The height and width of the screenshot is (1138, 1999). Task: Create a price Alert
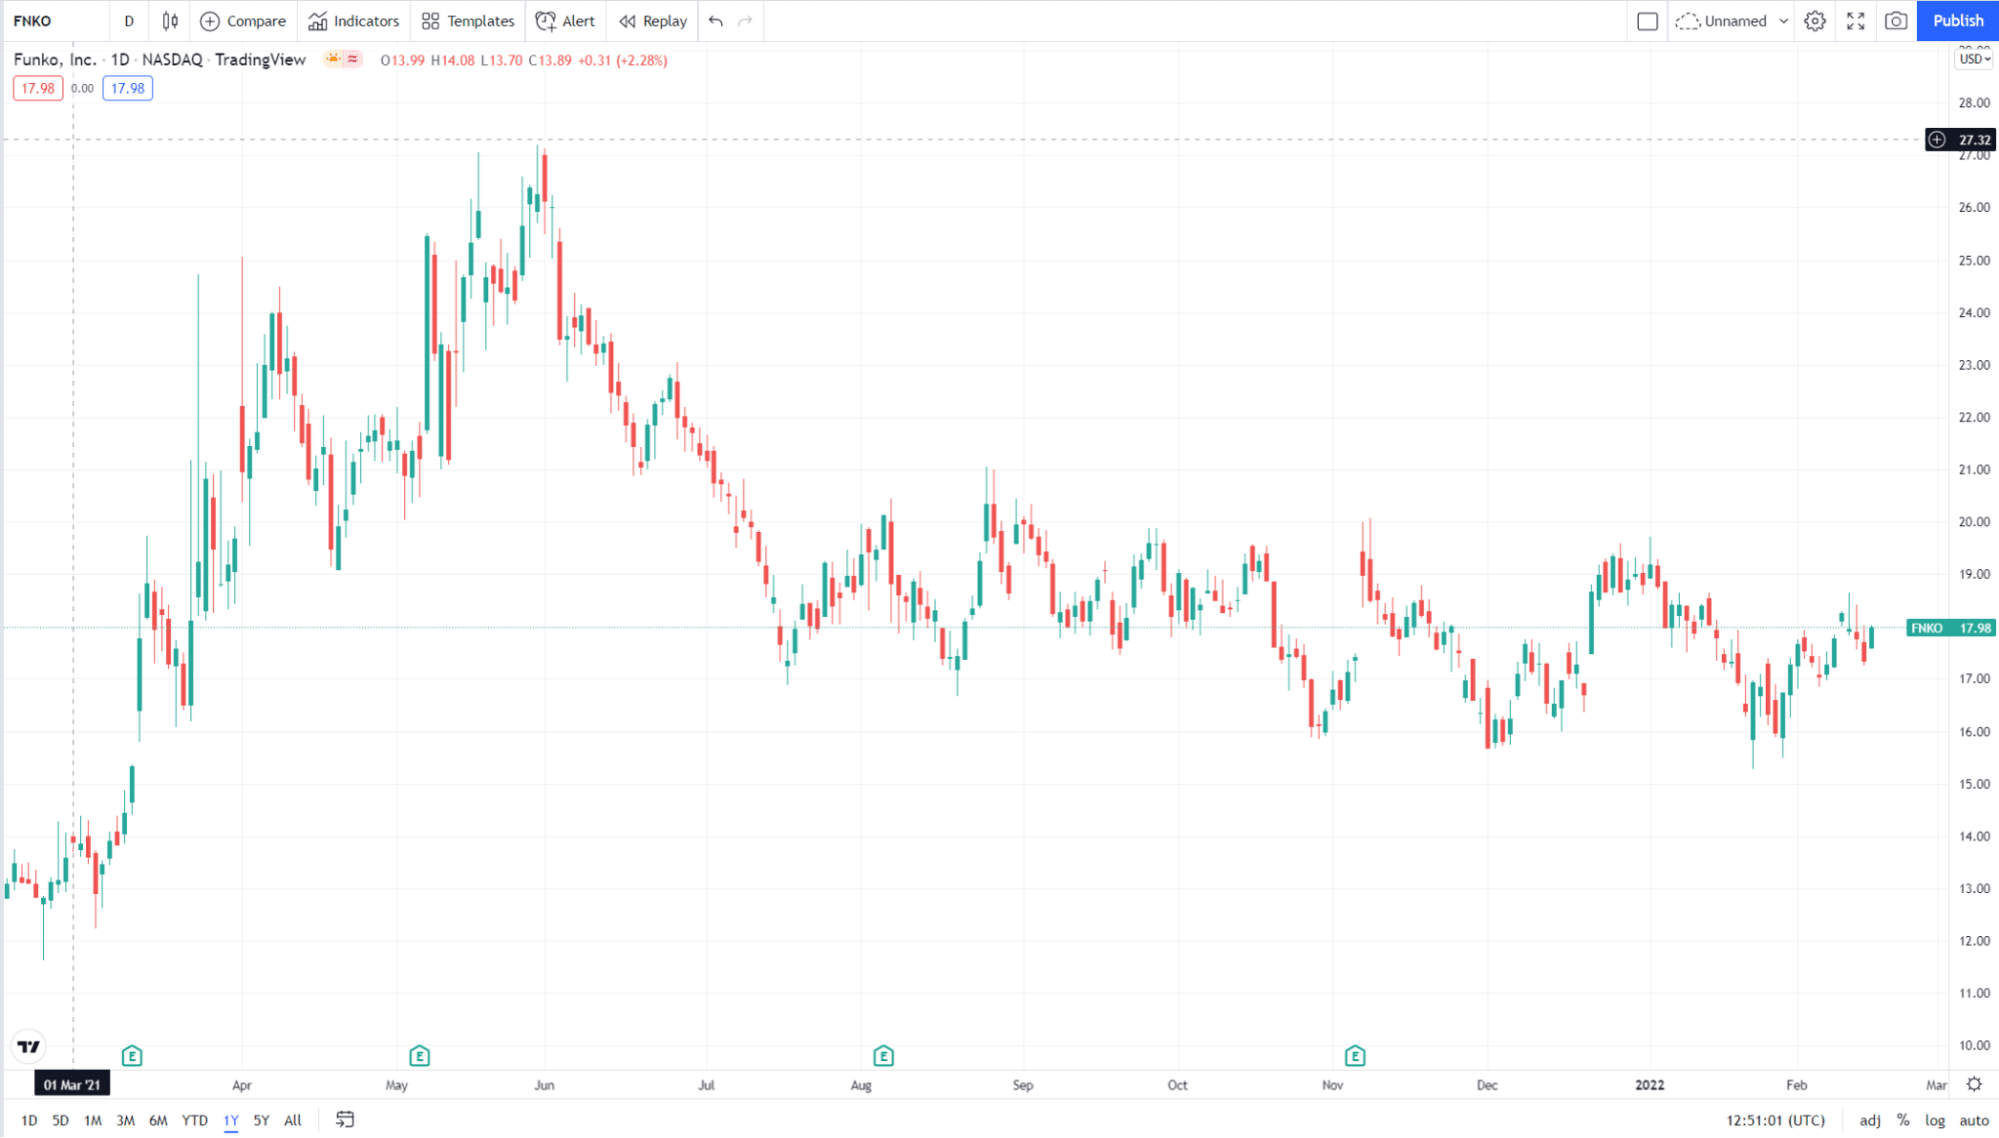[566, 21]
